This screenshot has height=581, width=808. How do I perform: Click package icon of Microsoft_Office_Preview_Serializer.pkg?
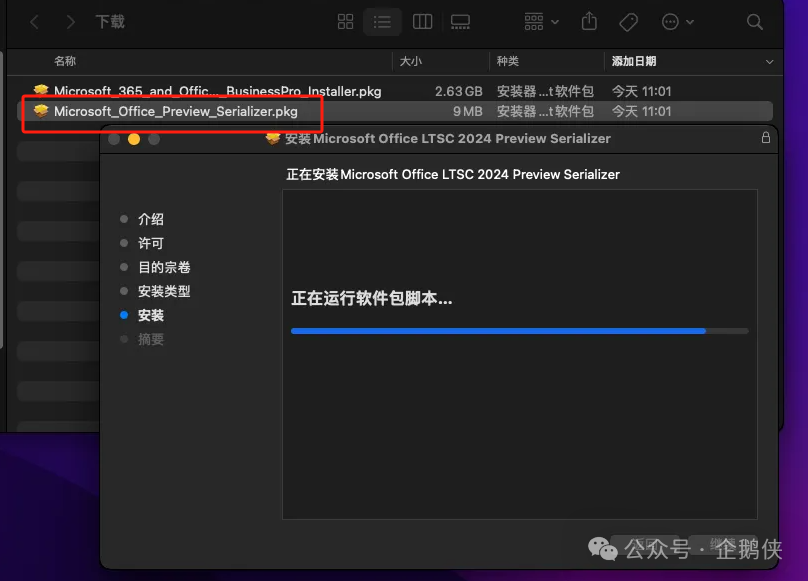pos(41,110)
